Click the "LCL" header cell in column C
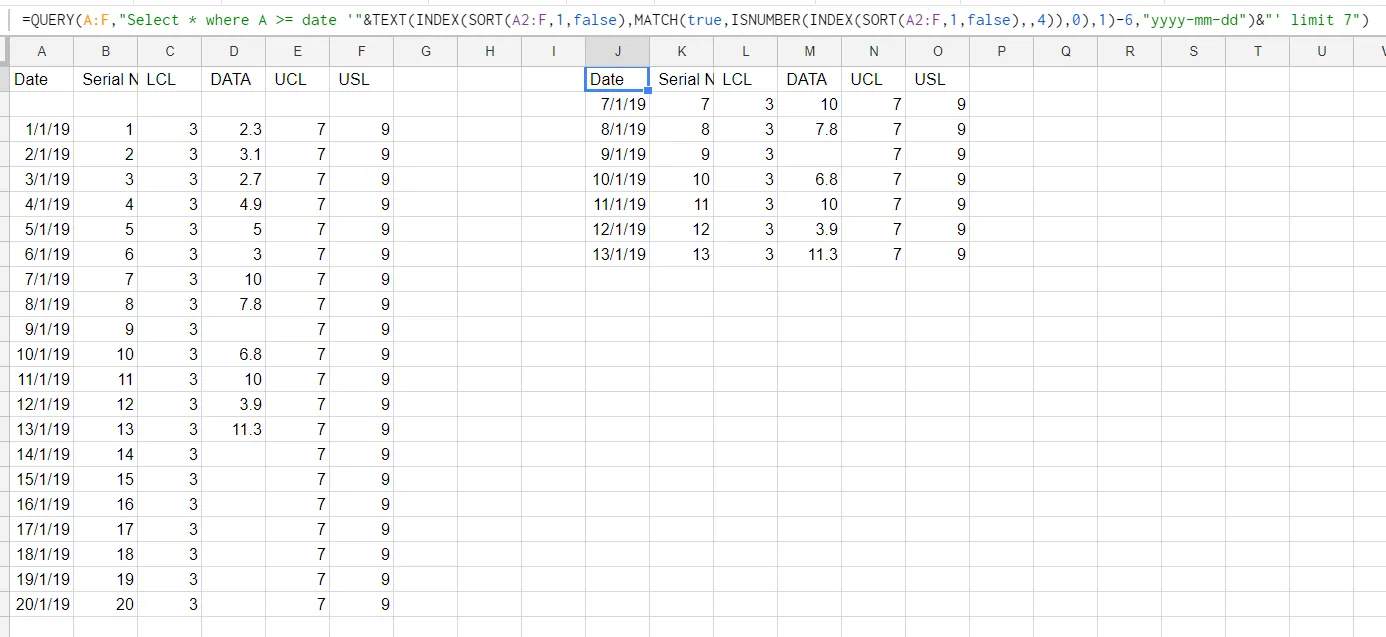Image resolution: width=1386 pixels, height=637 pixels. (170, 79)
